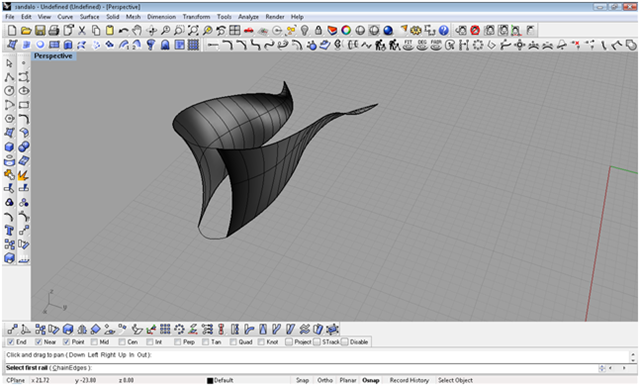
Task: Select the Rectangle tool in left toolbar
Action: [24, 105]
